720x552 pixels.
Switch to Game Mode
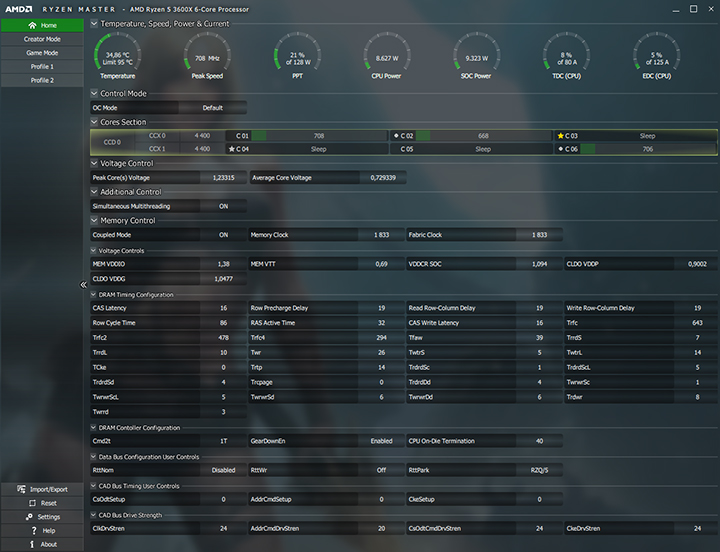pos(42,53)
